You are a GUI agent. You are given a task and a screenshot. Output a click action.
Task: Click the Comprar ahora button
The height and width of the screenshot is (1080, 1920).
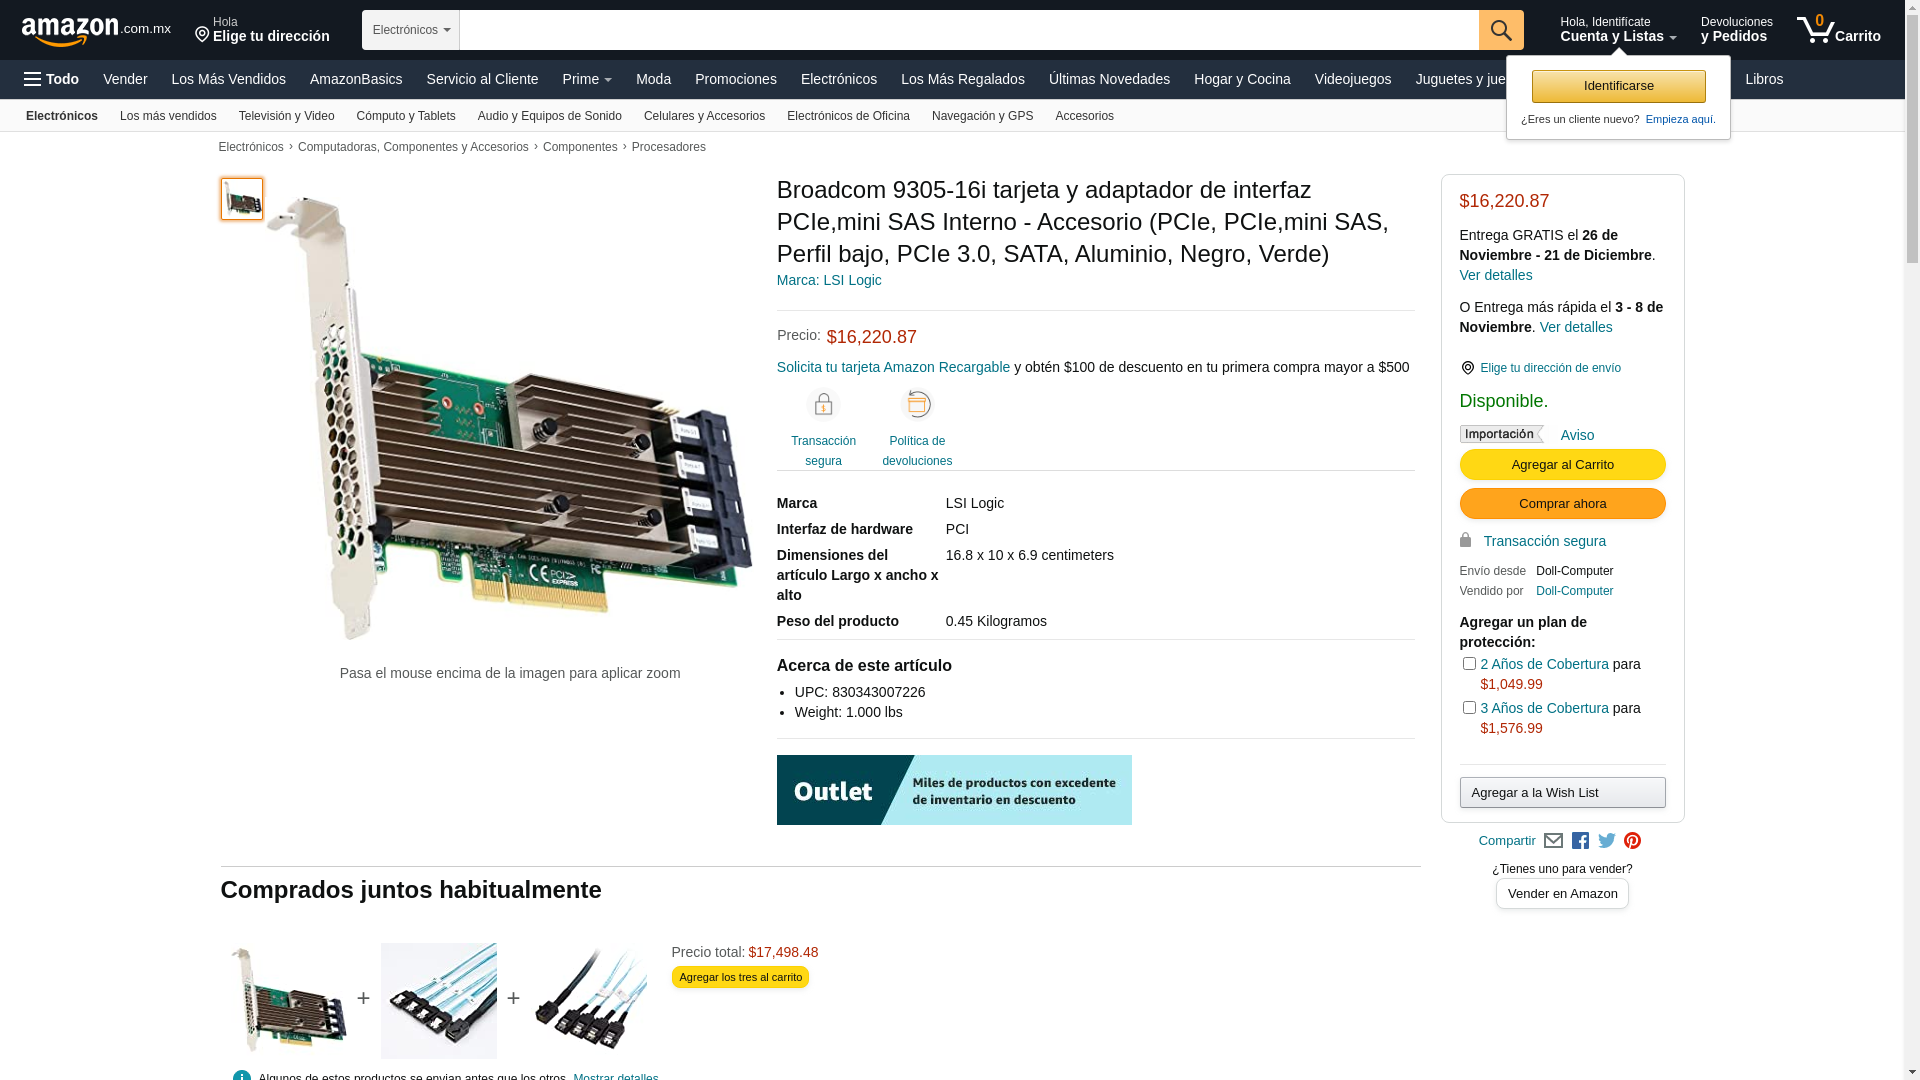pyautogui.click(x=1562, y=503)
